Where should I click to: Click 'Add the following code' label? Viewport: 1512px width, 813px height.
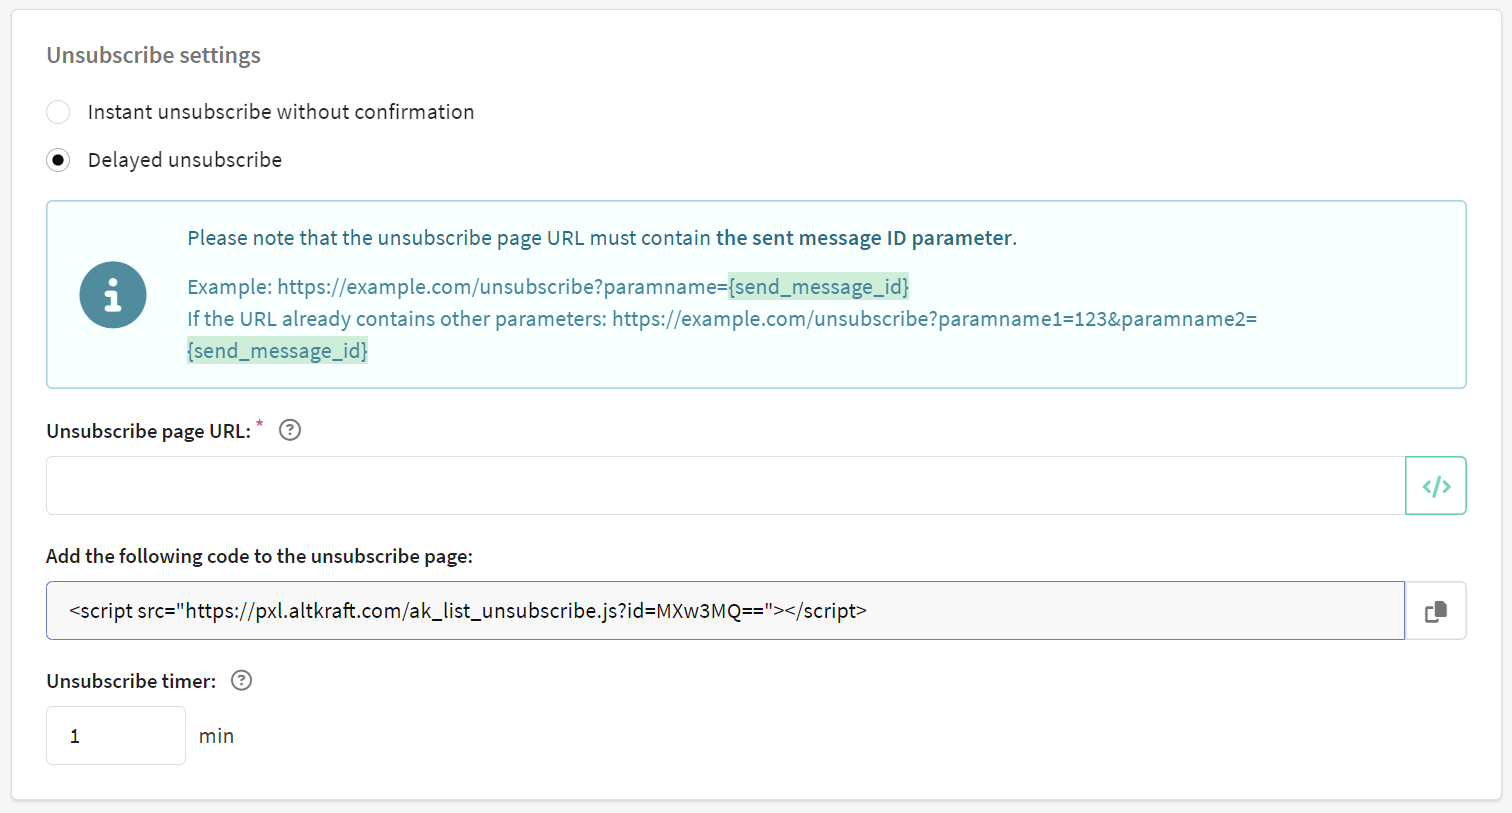[x=259, y=556]
